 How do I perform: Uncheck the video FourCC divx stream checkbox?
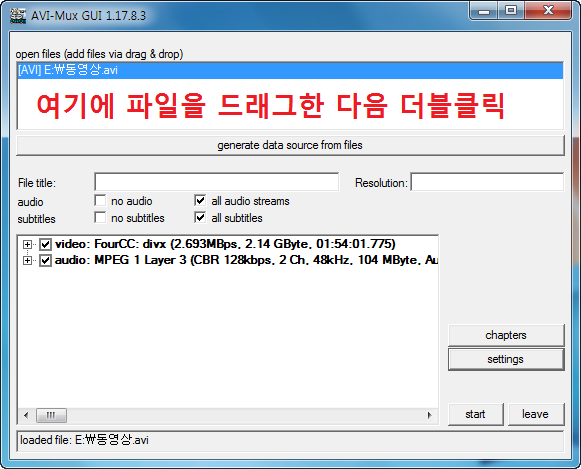(x=45, y=245)
